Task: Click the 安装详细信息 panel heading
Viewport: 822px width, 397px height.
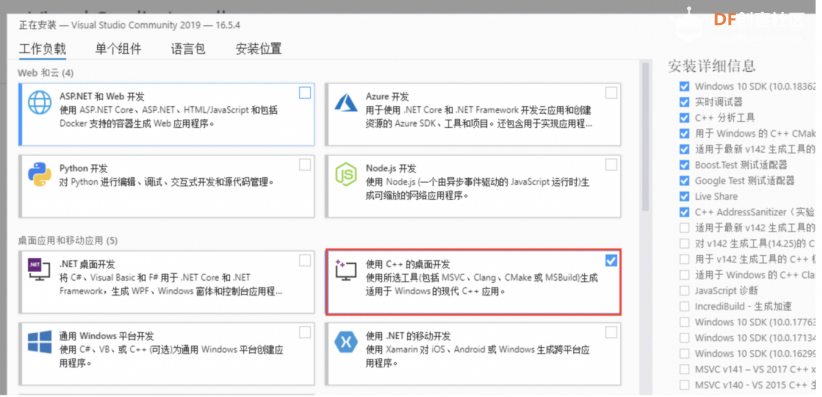Action: [712, 66]
